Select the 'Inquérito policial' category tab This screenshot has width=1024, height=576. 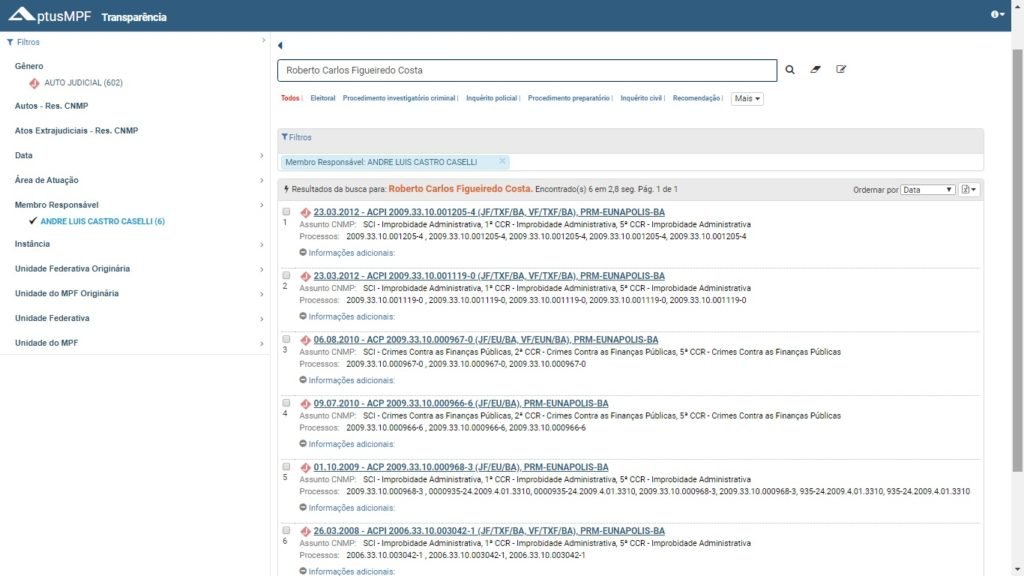tap(492, 99)
